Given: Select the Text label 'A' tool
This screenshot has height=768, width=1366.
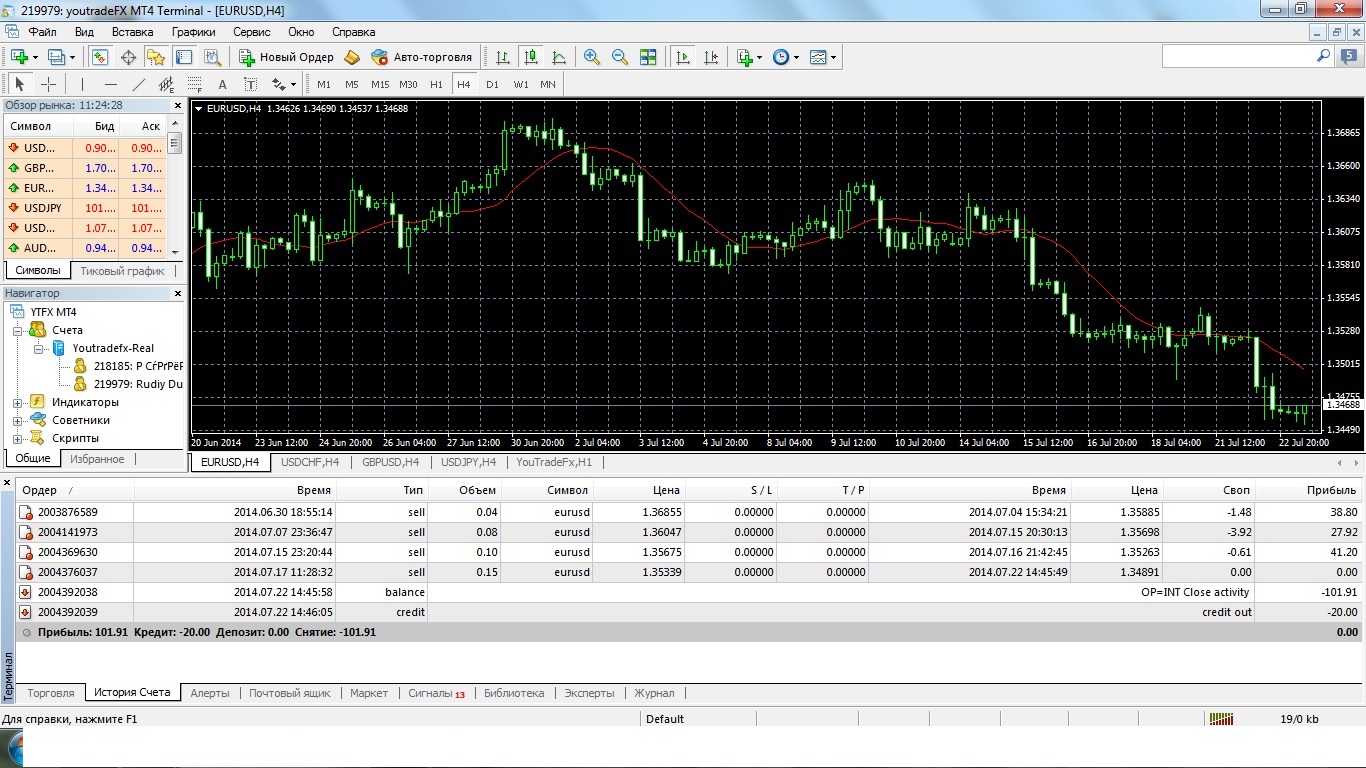Looking at the screenshot, I should 222,84.
